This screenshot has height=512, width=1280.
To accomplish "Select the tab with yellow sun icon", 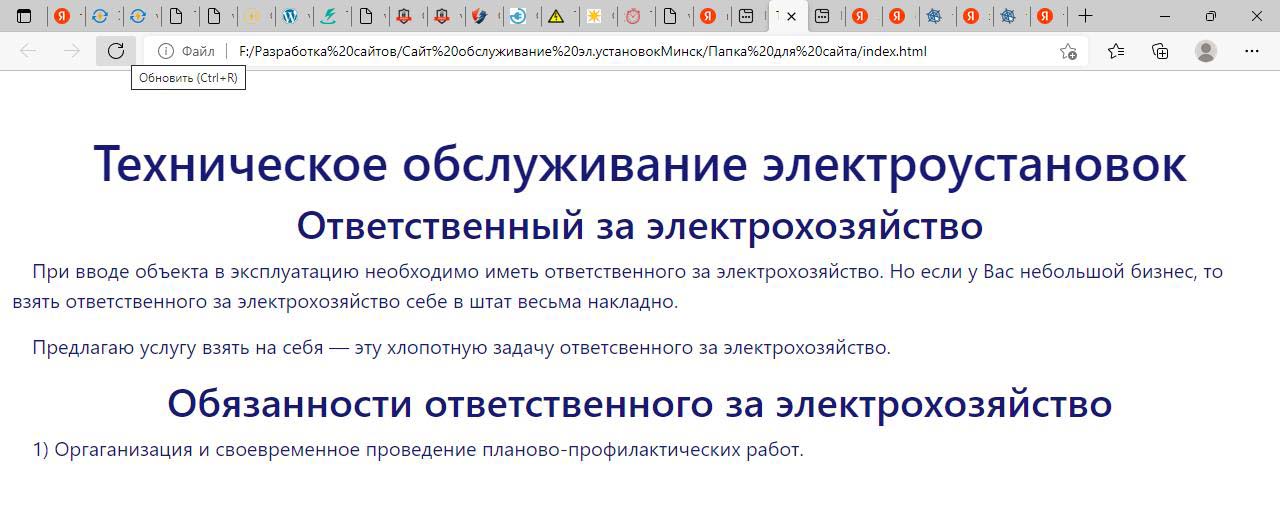I will [x=594, y=16].
